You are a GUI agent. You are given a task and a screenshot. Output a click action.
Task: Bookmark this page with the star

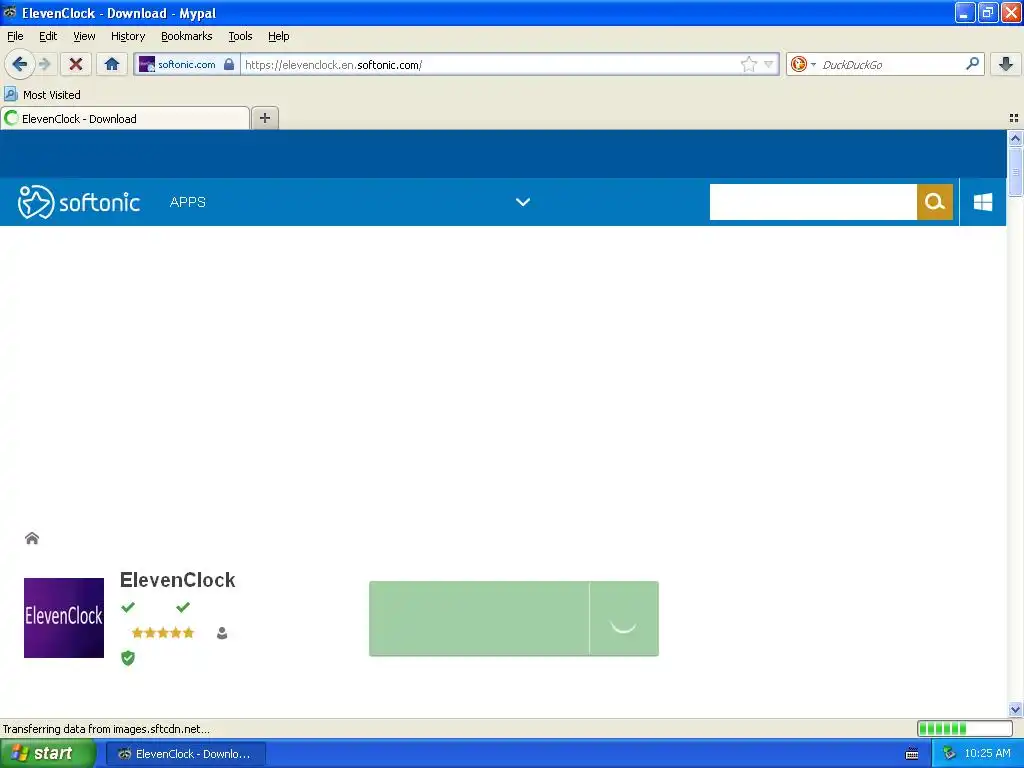click(748, 64)
